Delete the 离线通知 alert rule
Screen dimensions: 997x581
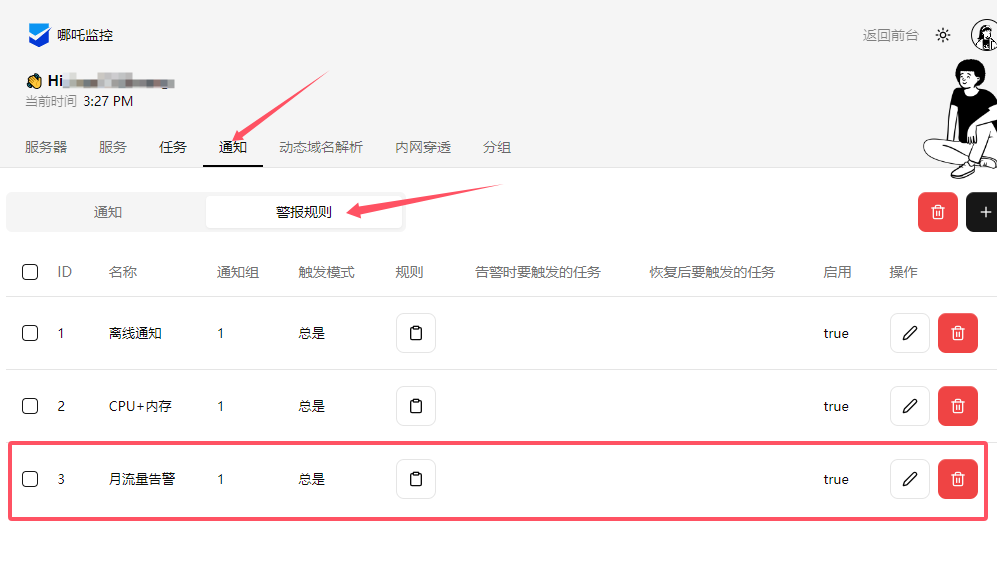click(957, 333)
